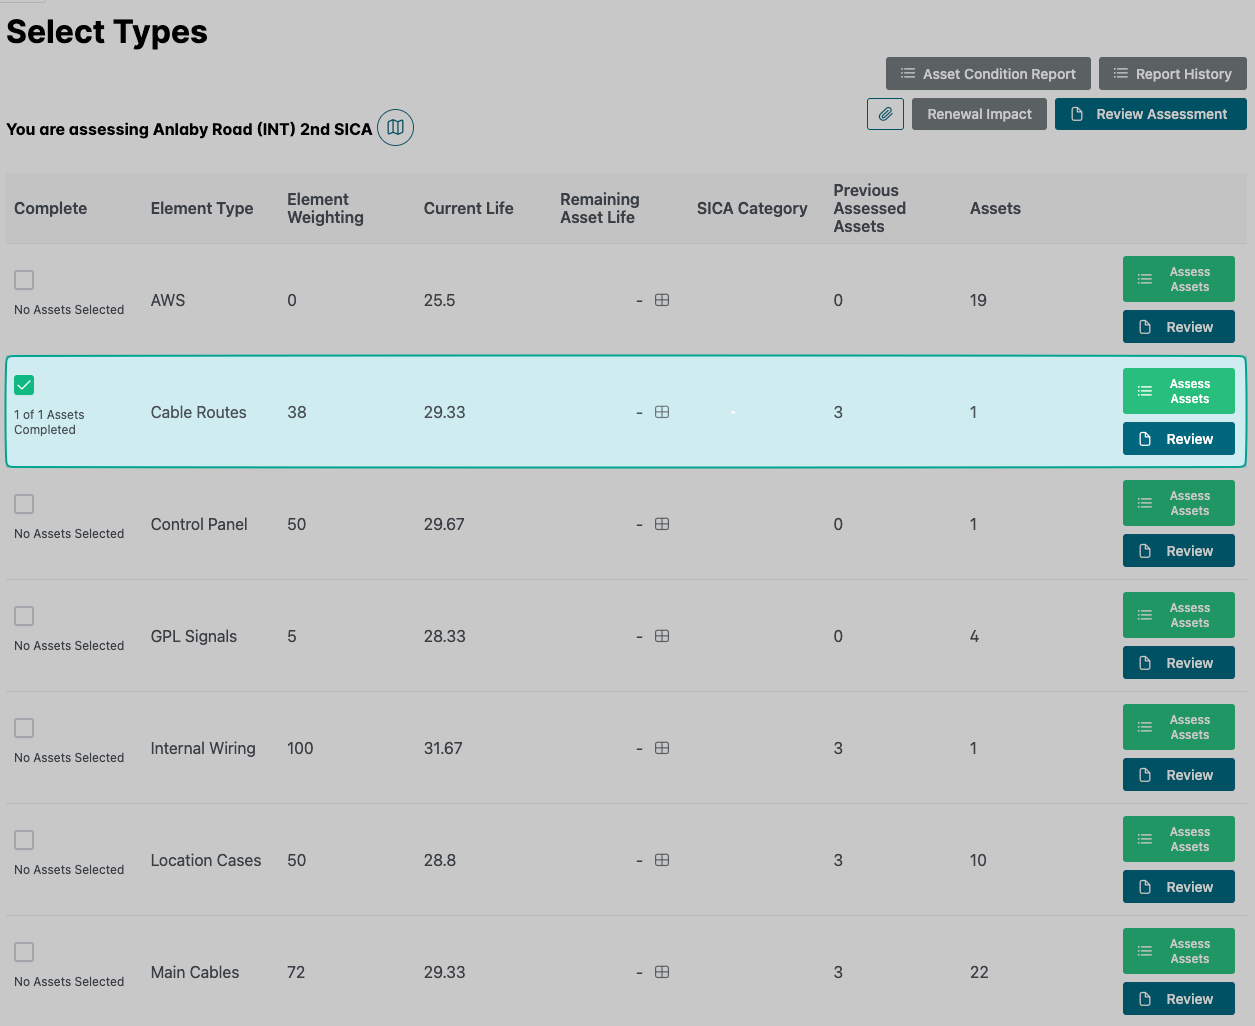Image resolution: width=1255 pixels, height=1026 pixels.
Task: Click Main Cables remaining life table icon
Action: [662, 972]
